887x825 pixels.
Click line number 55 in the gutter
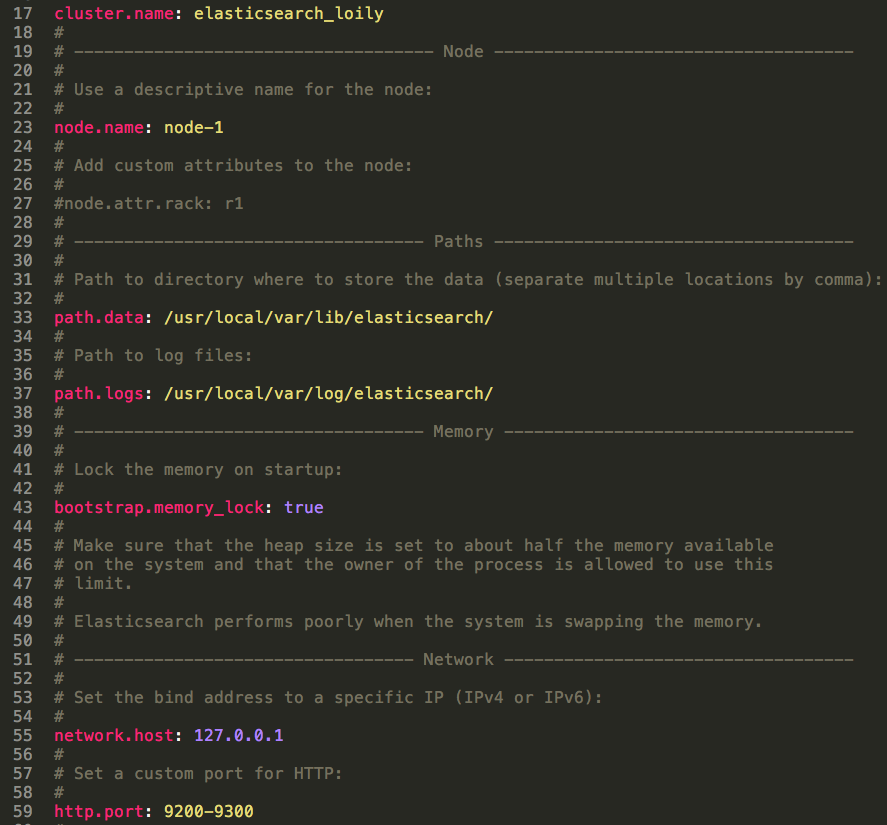[x=23, y=735]
